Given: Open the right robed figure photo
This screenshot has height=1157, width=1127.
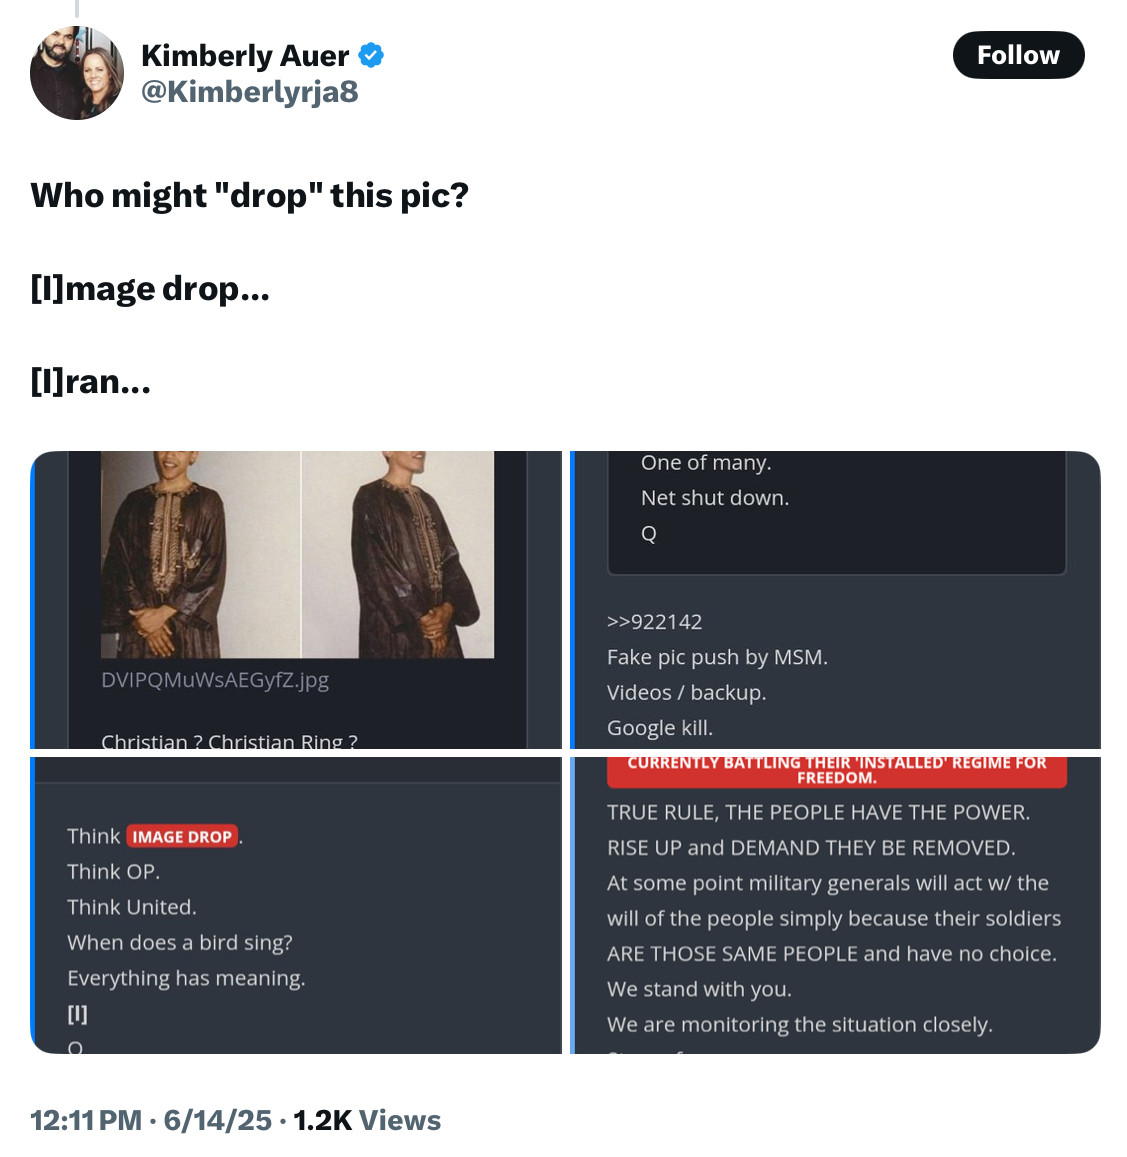Looking at the screenshot, I should pyautogui.click(x=398, y=555).
